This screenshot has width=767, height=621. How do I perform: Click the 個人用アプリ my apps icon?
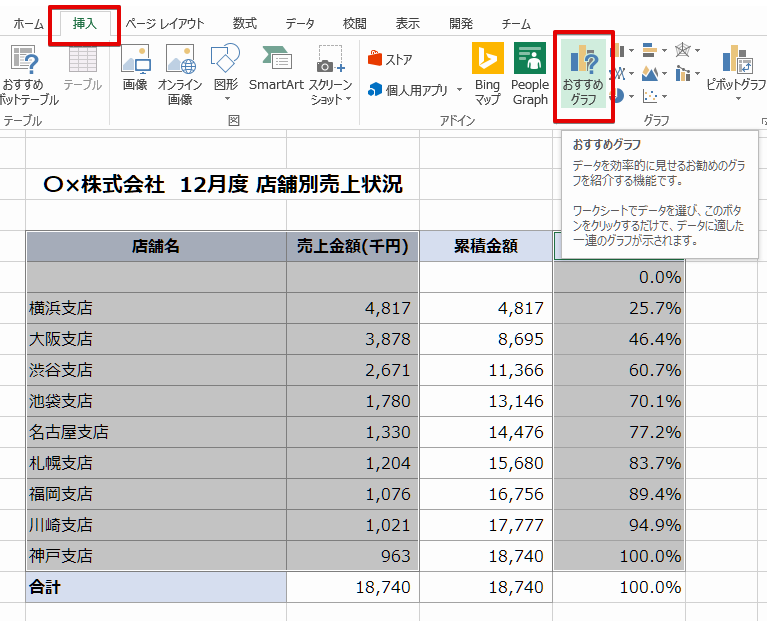coord(375,89)
